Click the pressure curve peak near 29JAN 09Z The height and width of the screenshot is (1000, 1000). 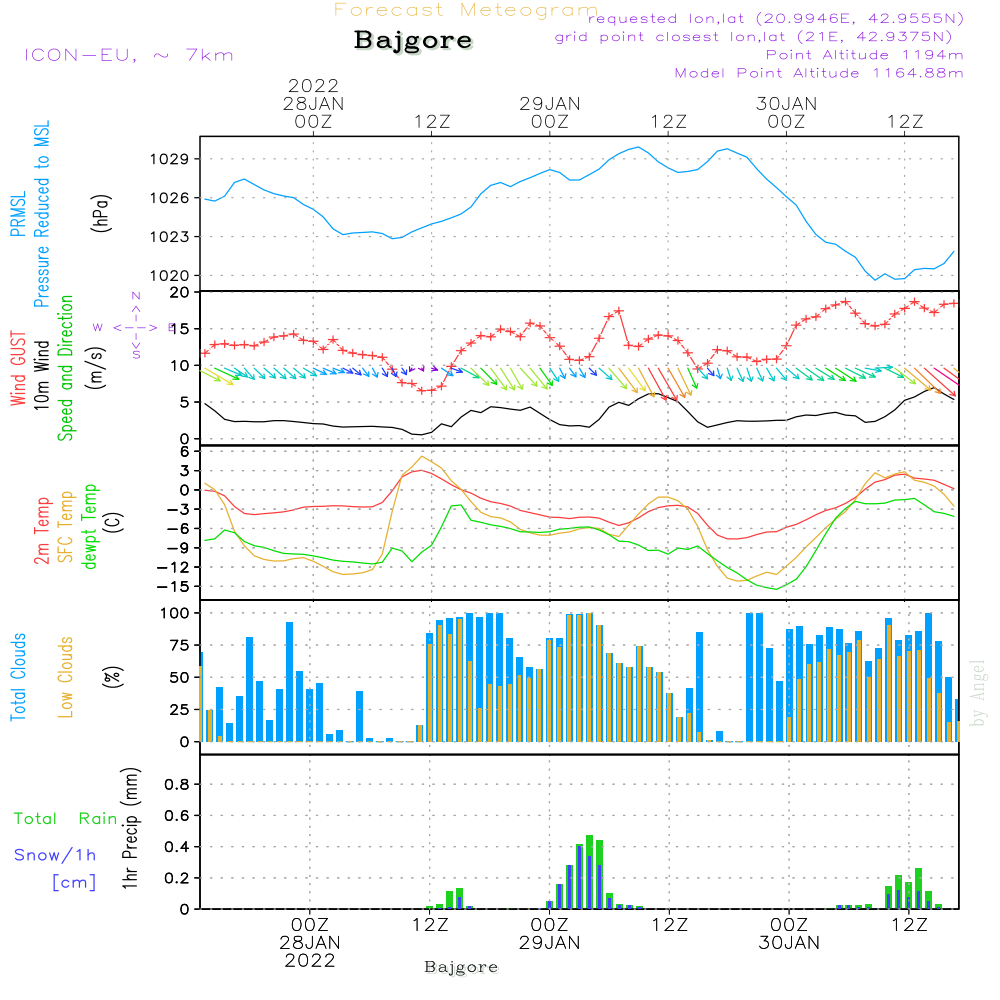638,147
